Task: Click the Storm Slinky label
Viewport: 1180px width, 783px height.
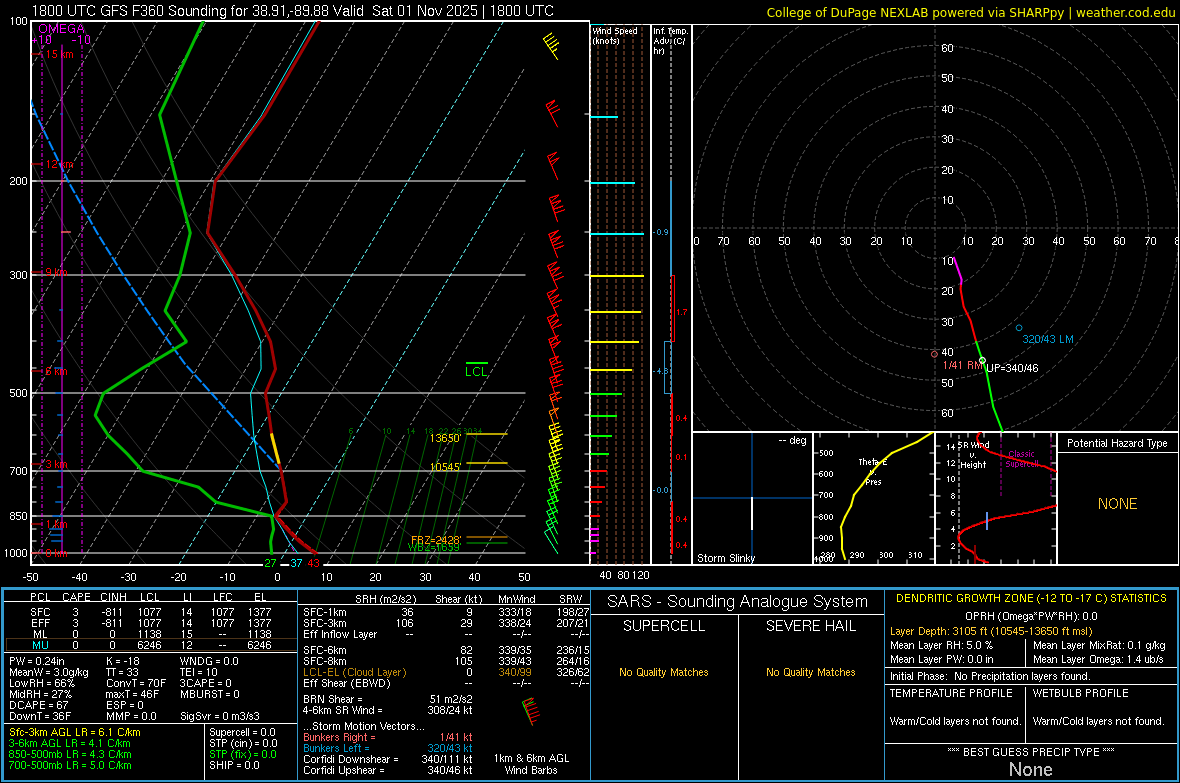Action: (x=725, y=558)
